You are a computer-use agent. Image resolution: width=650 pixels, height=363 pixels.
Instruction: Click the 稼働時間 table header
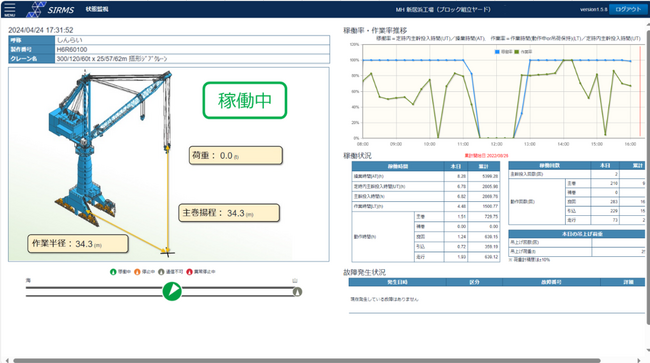click(398, 166)
